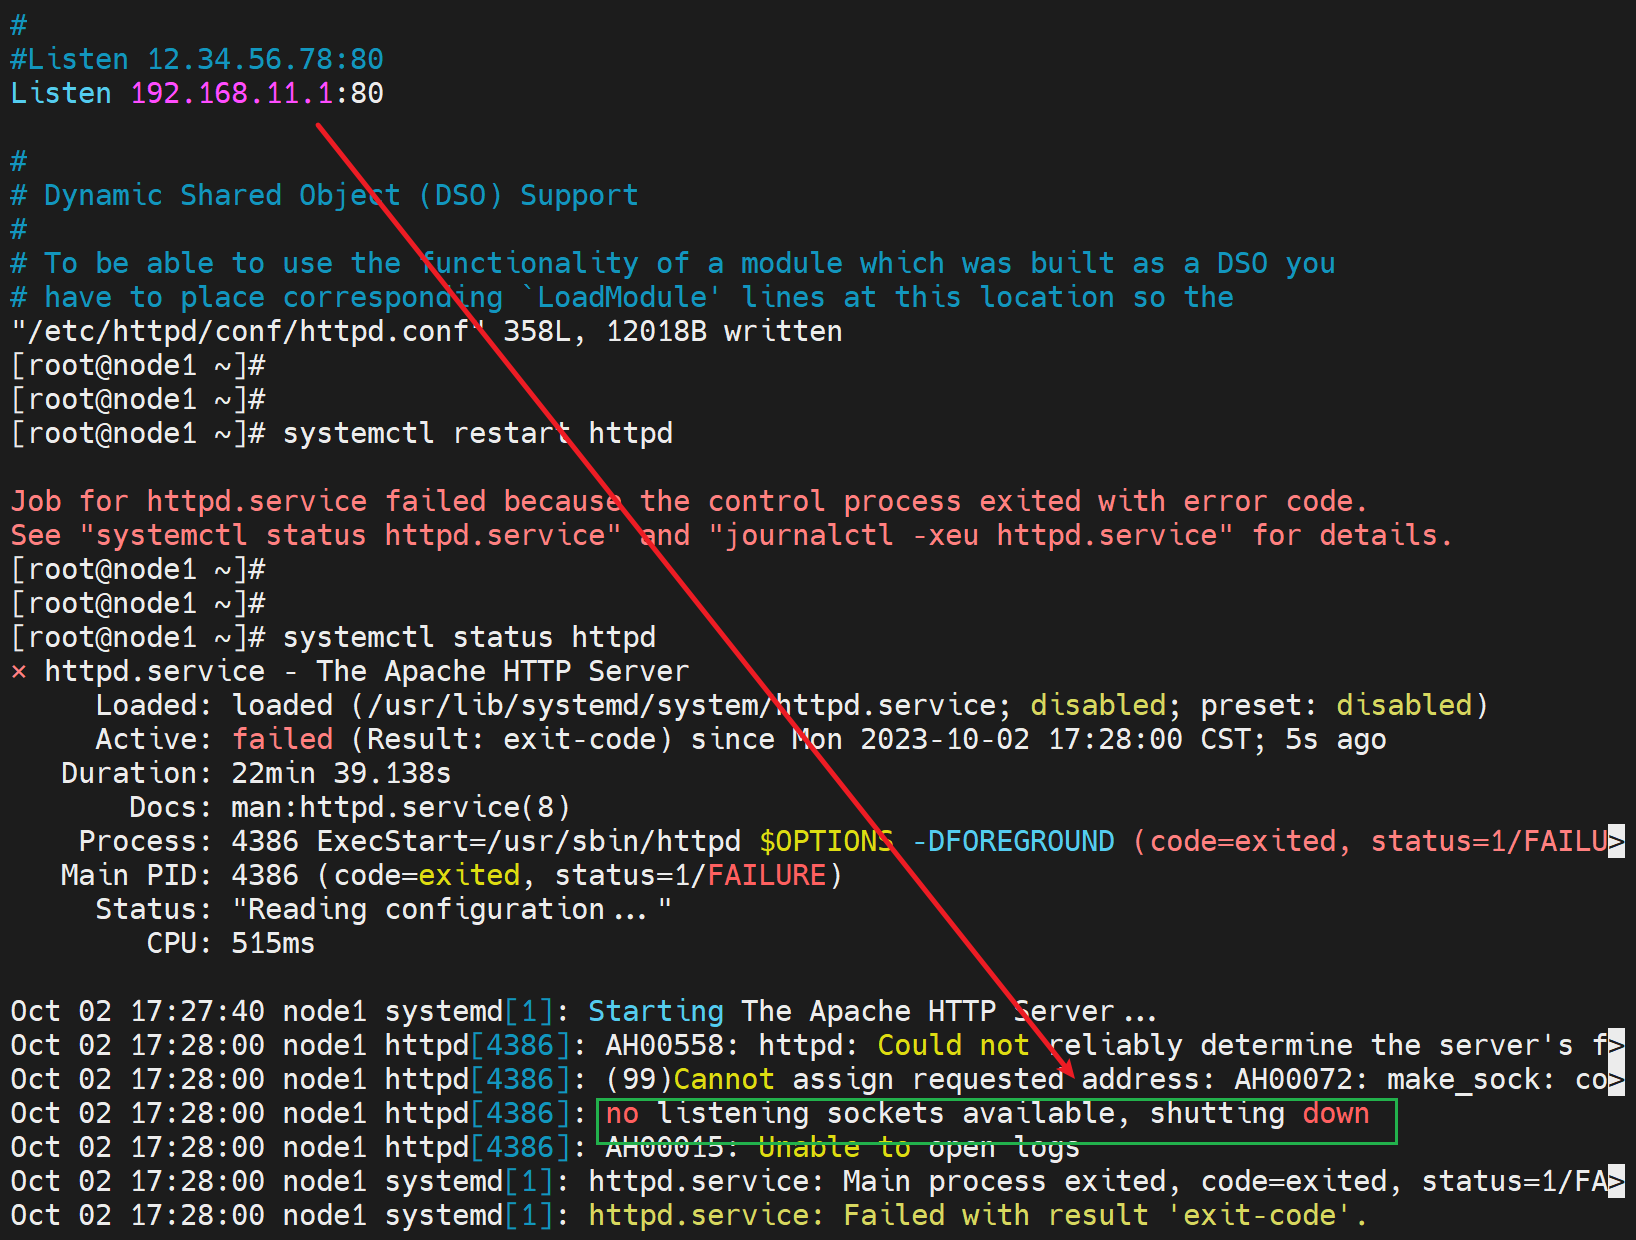Click the truncation arrow ending the AH00558 line
1636x1240 pixels.
(1616, 1046)
